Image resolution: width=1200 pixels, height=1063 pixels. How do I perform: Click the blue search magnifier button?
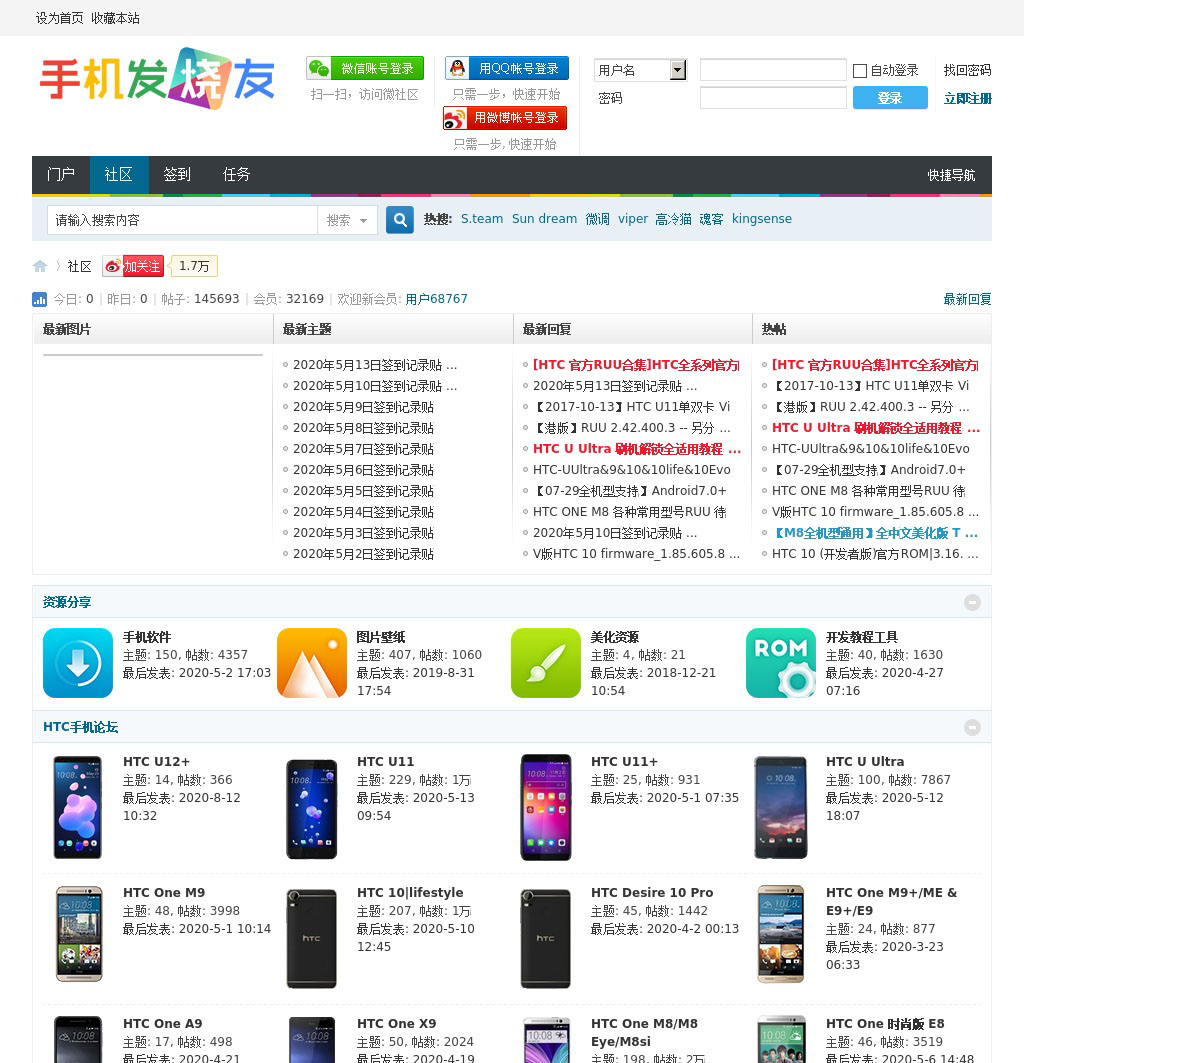click(400, 220)
